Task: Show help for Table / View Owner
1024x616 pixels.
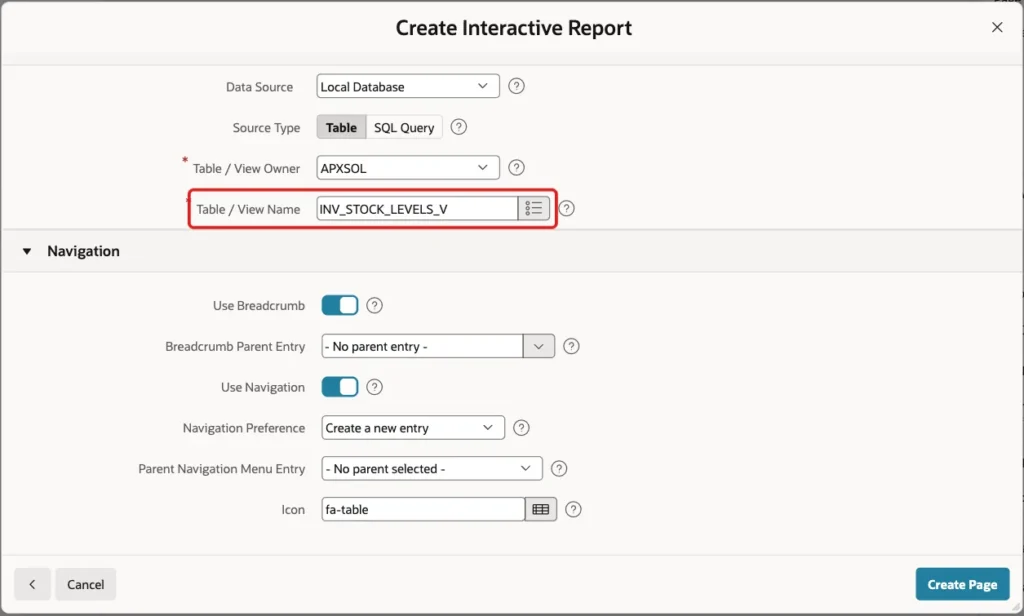Action: [516, 168]
